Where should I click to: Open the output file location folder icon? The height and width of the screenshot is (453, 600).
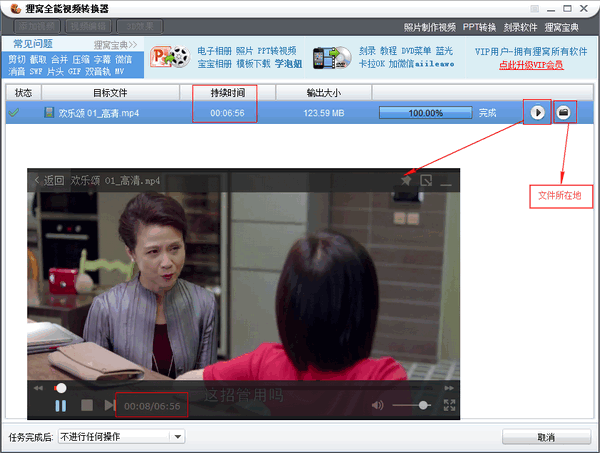(563, 112)
